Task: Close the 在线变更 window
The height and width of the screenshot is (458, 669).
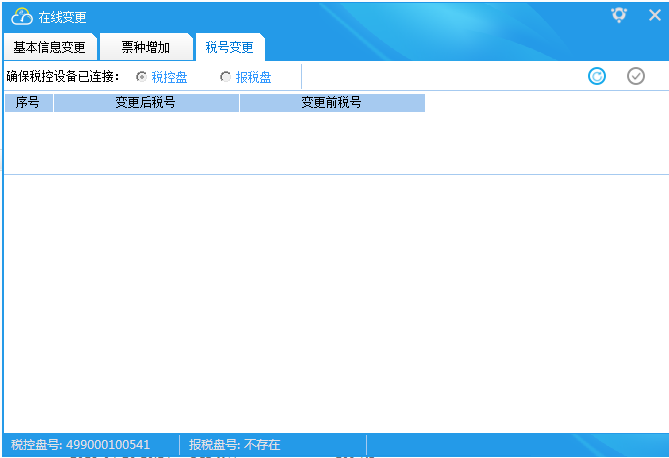Action: [x=654, y=15]
